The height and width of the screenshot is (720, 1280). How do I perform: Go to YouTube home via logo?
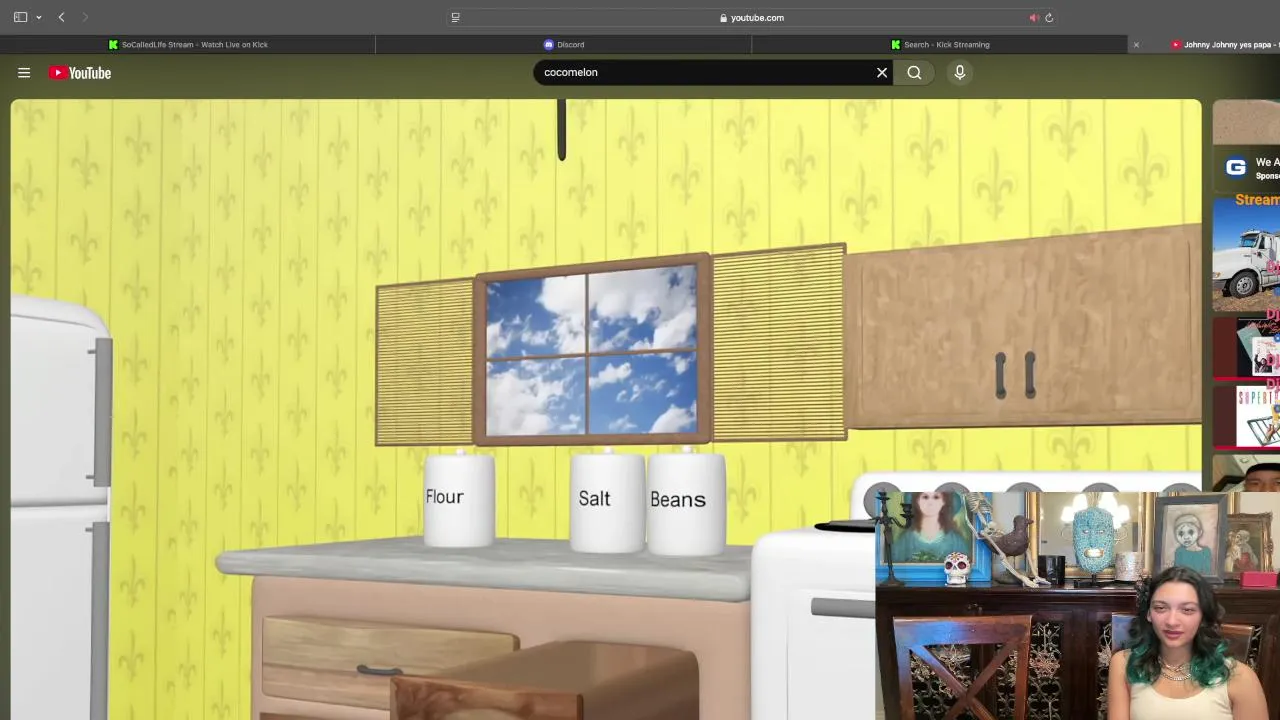[x=80, y=72]
